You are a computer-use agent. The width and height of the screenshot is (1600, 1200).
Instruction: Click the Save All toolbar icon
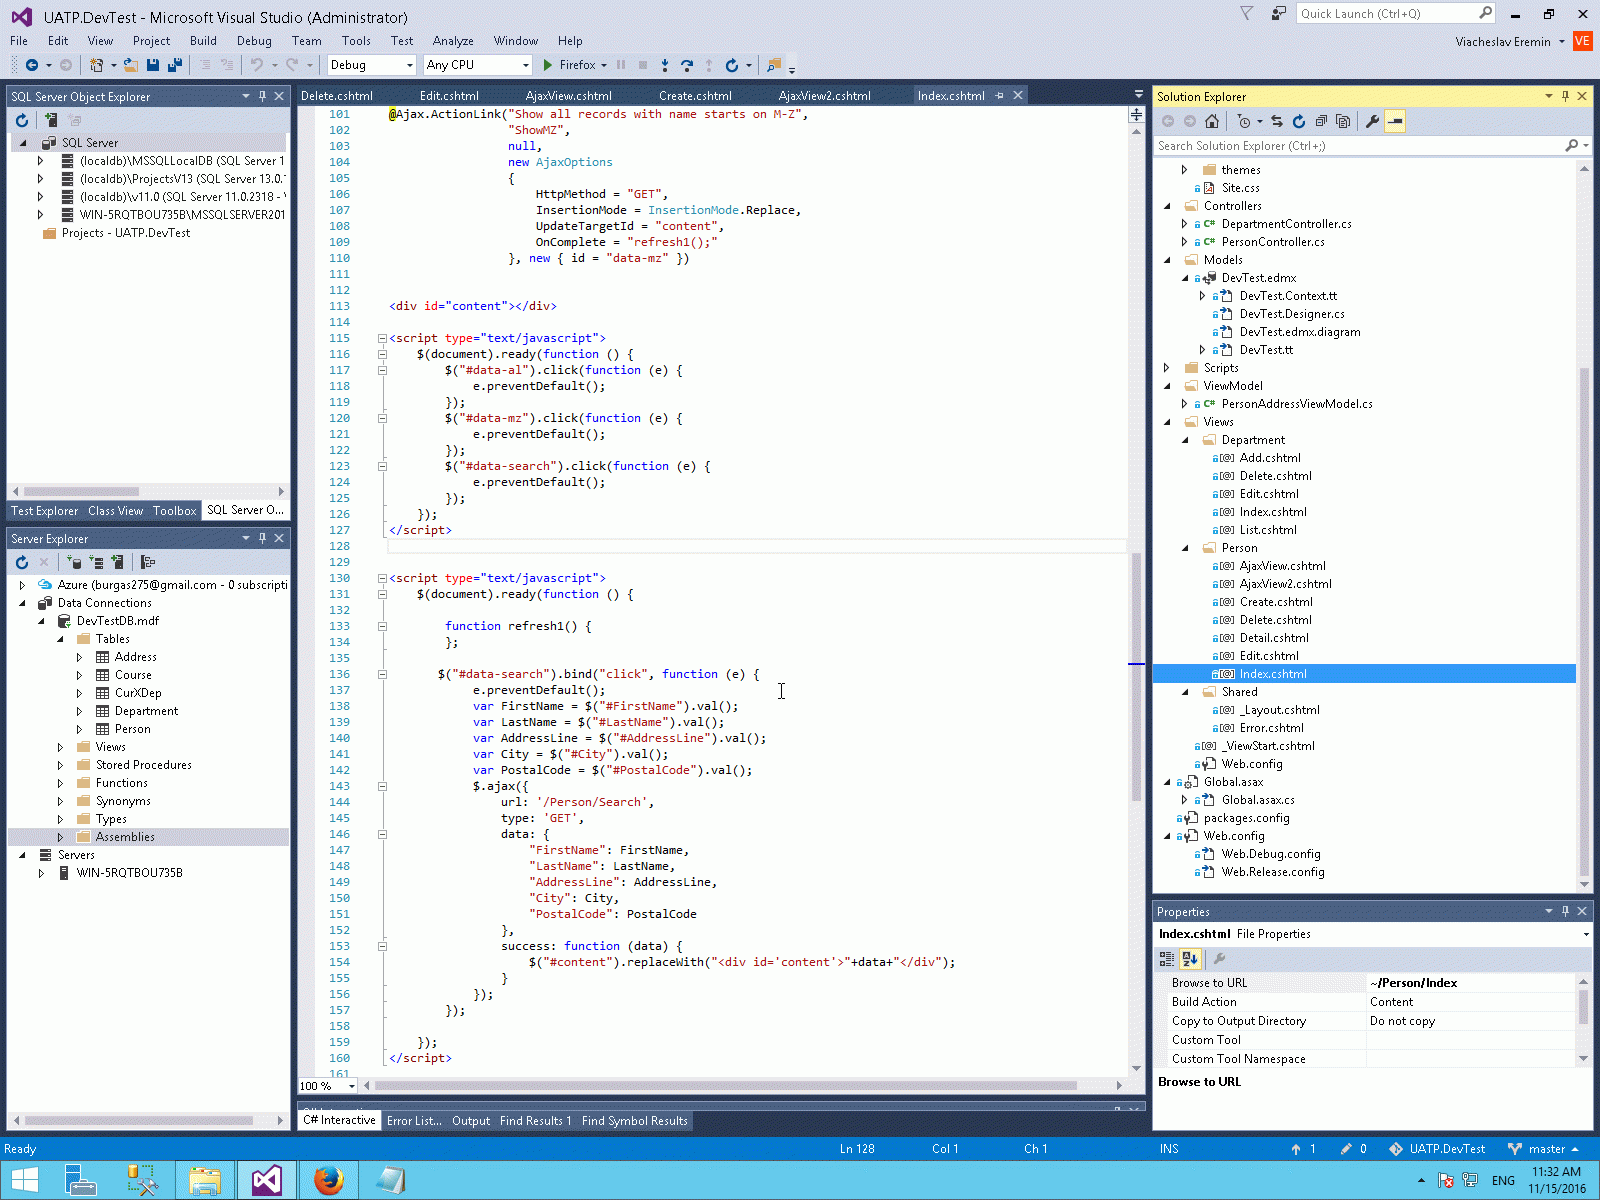pos(175,65)
